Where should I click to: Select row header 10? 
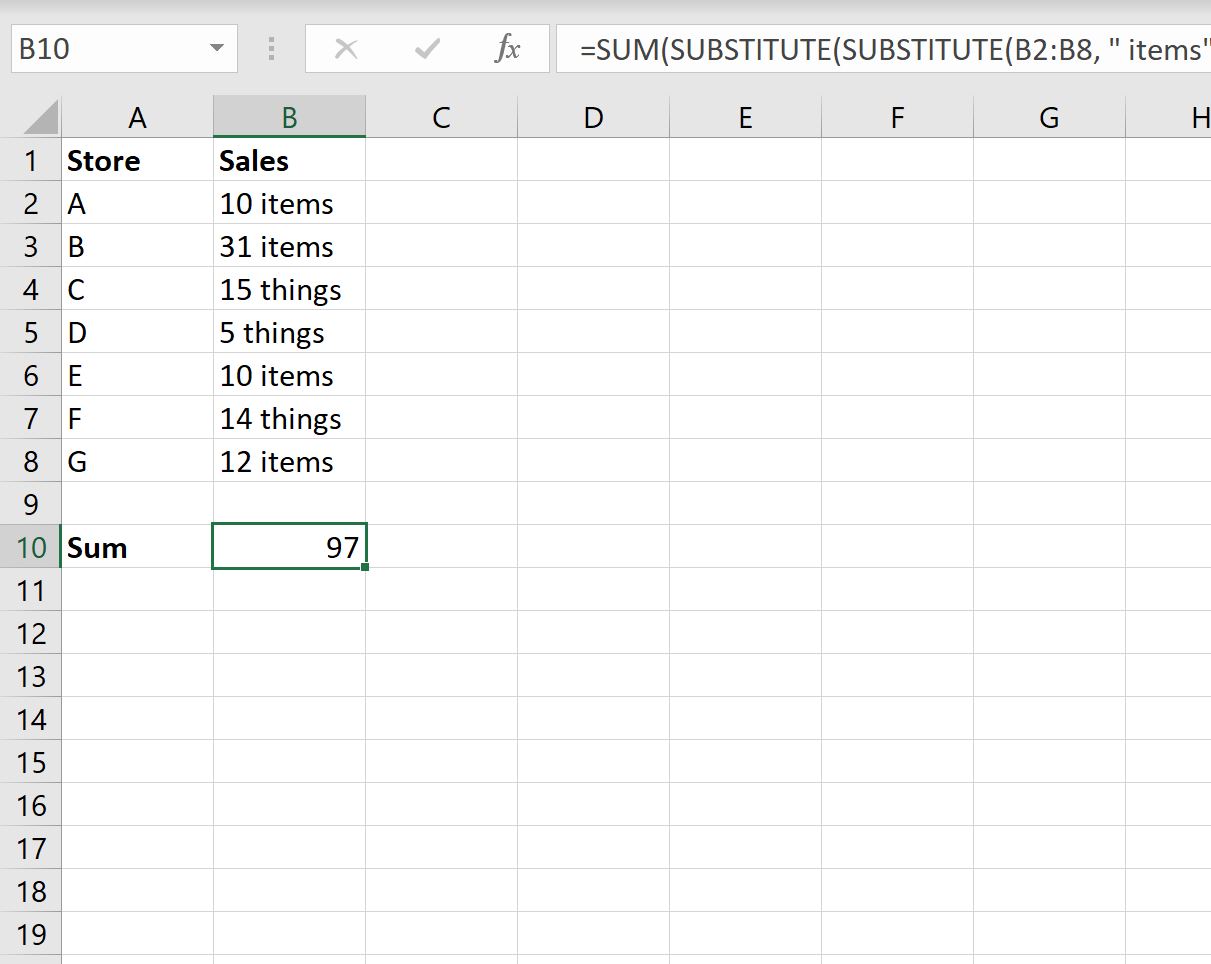31,547
